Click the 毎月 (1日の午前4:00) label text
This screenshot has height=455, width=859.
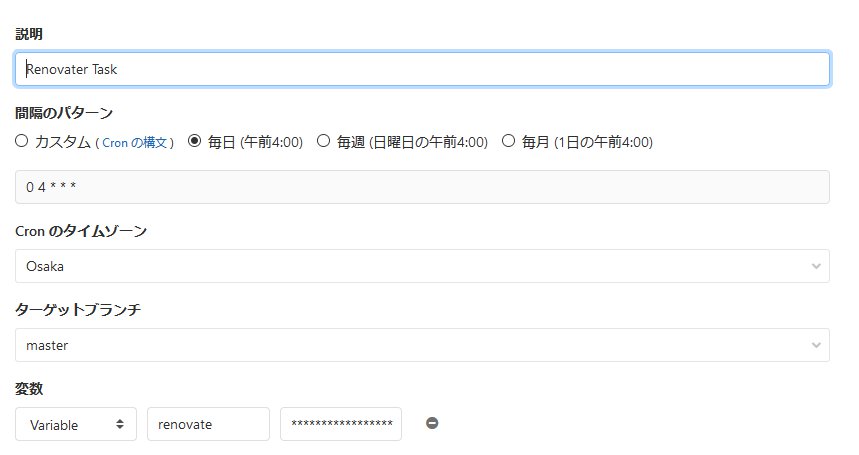tap(587, 143)
